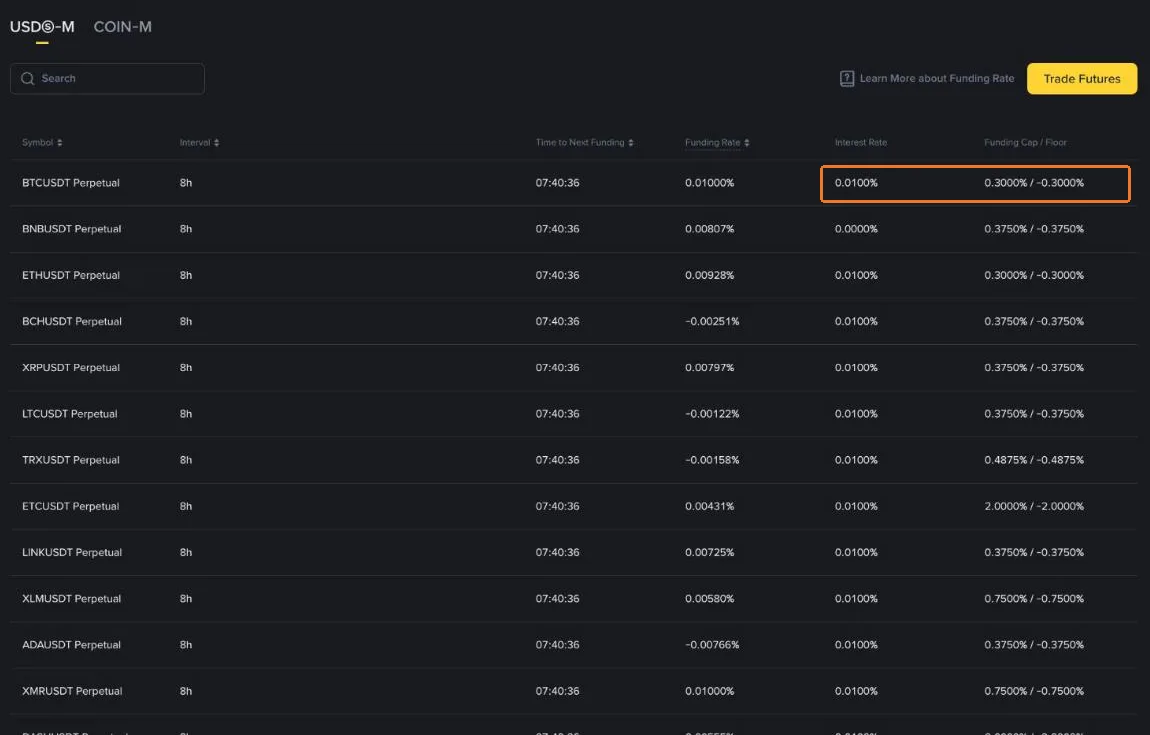Click XLMUSDT cap/floor 0.7500% / -0.7500%

[1034, 599]
